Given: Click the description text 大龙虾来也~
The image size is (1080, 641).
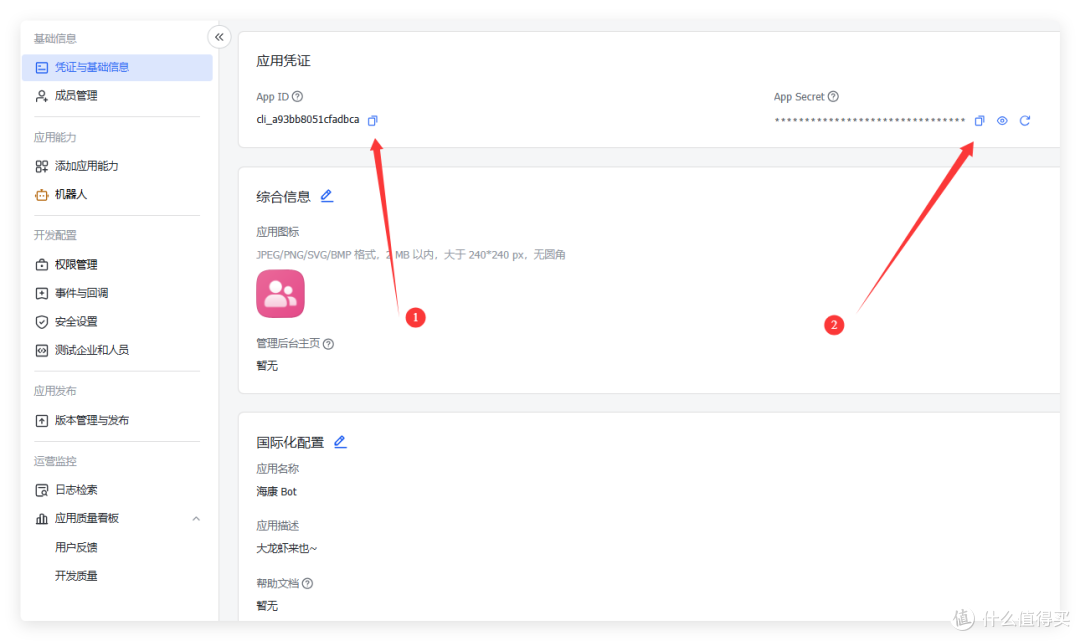Looking at the screenshot, I should (287, 549).
